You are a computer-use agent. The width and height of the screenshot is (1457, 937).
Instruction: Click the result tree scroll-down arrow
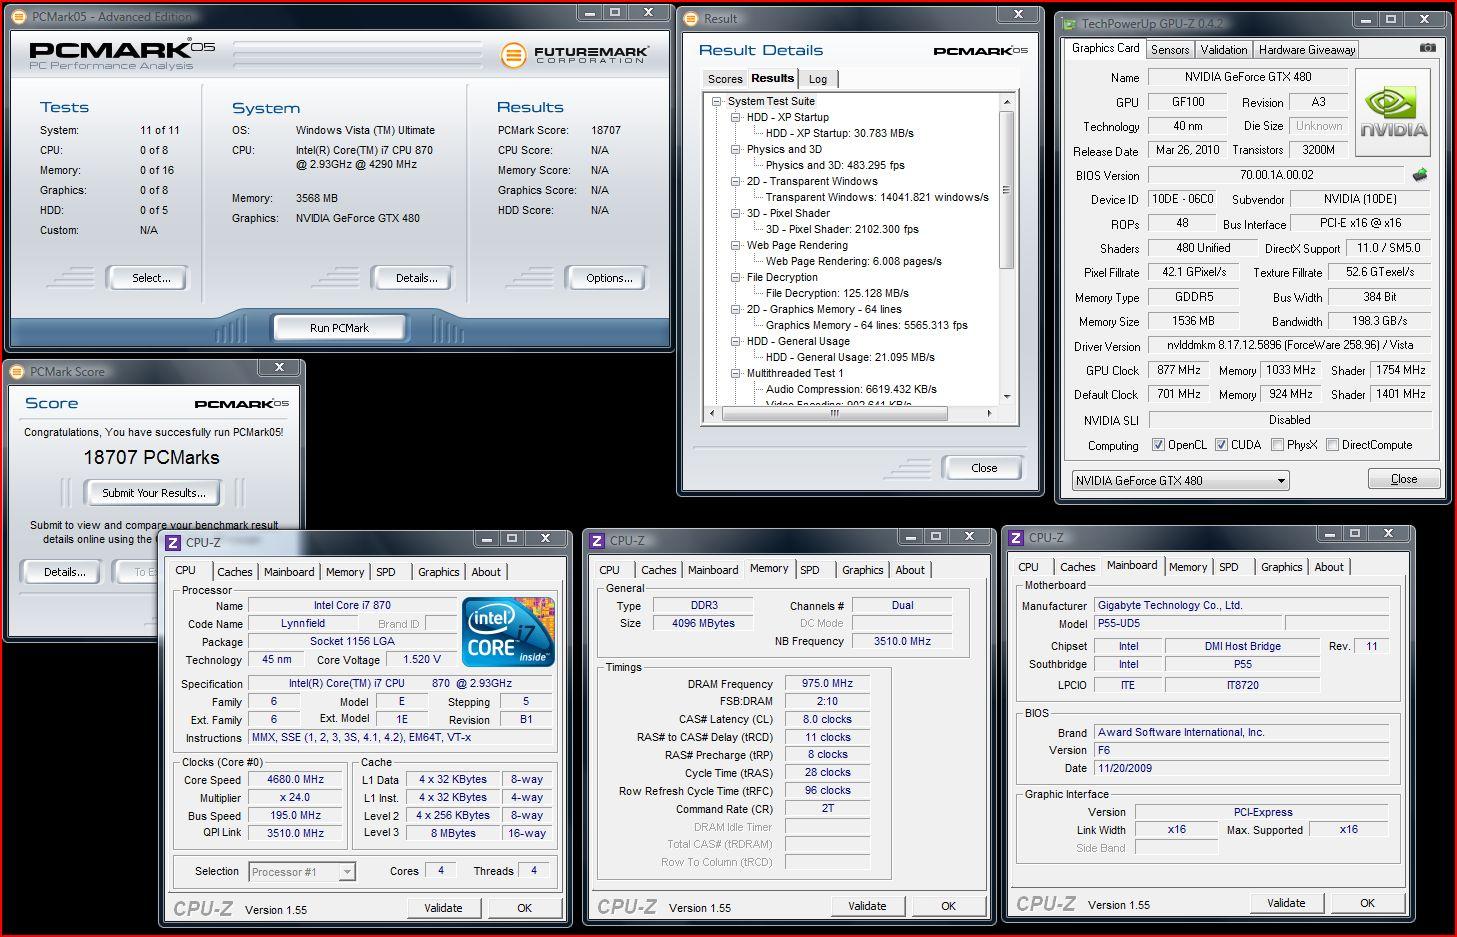click(x=1007, y=398)
